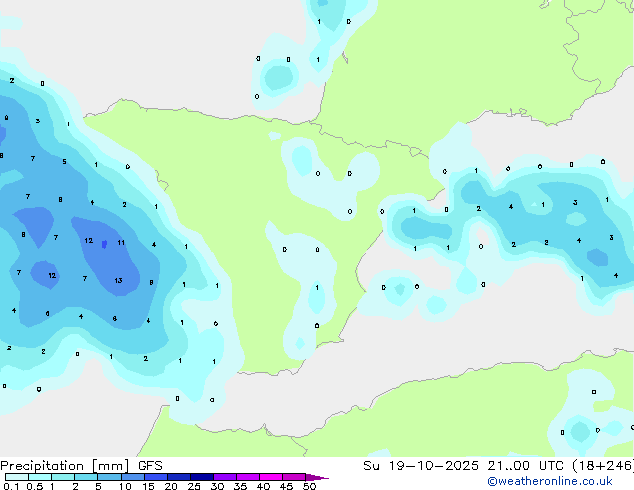Click the legend tick label '0.1'

11,486
